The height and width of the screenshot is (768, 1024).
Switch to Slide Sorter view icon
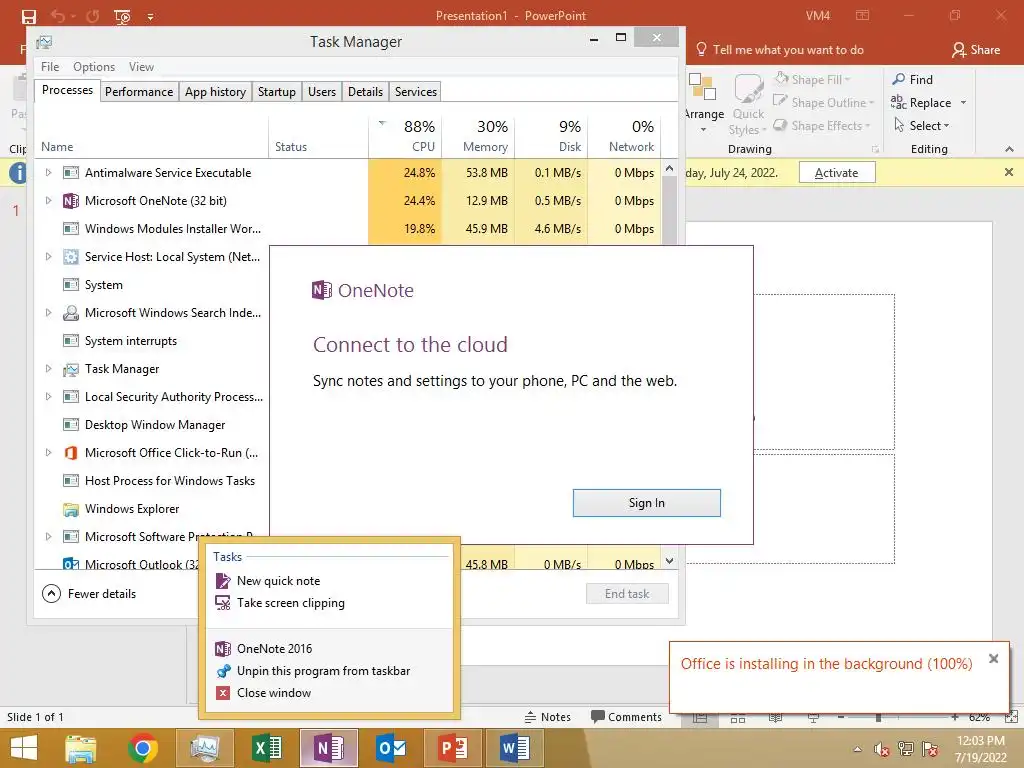click(738, 718)
